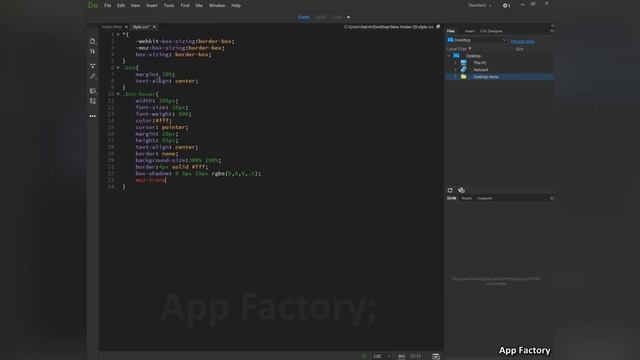Select the This PC row
The height and width of the screenshot is (360, 640).
(x=500, y=63)
